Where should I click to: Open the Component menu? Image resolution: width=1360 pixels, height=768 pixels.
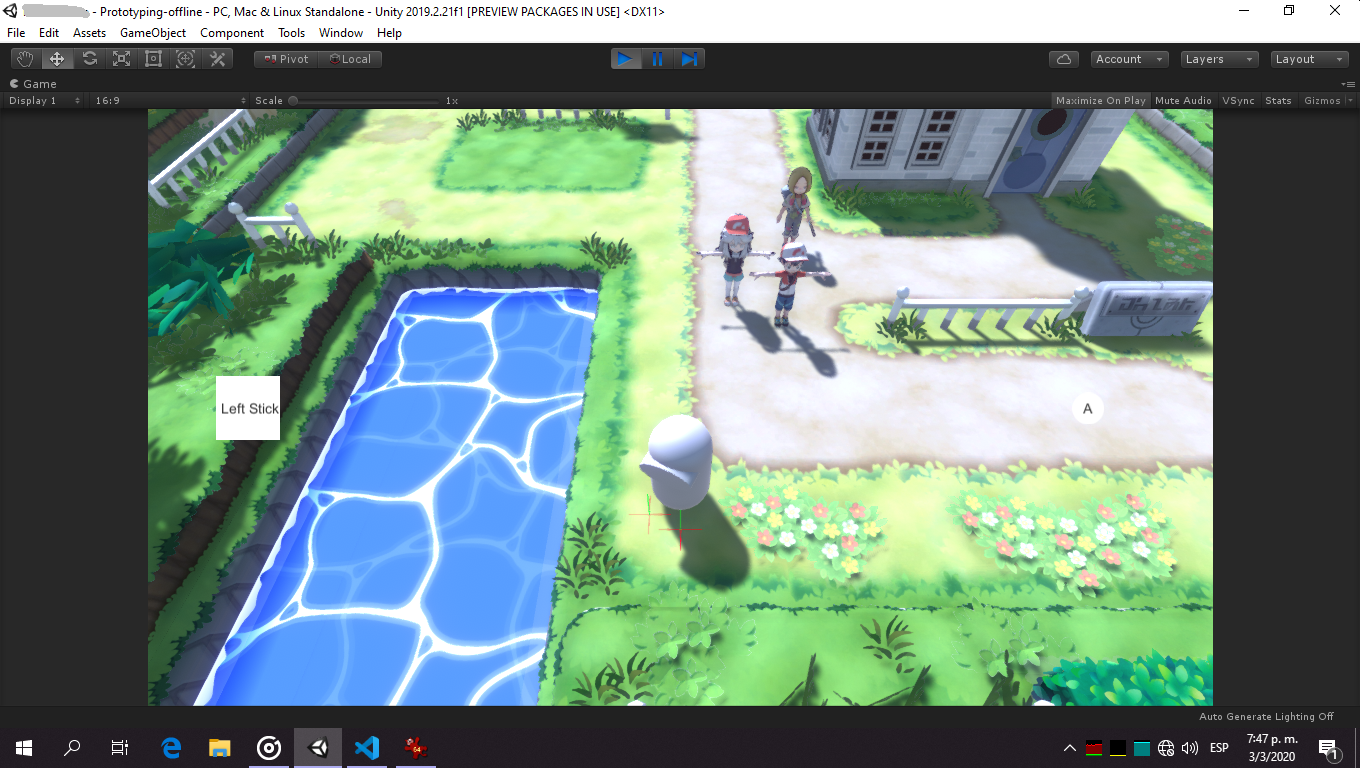click(x=232, y=33)
